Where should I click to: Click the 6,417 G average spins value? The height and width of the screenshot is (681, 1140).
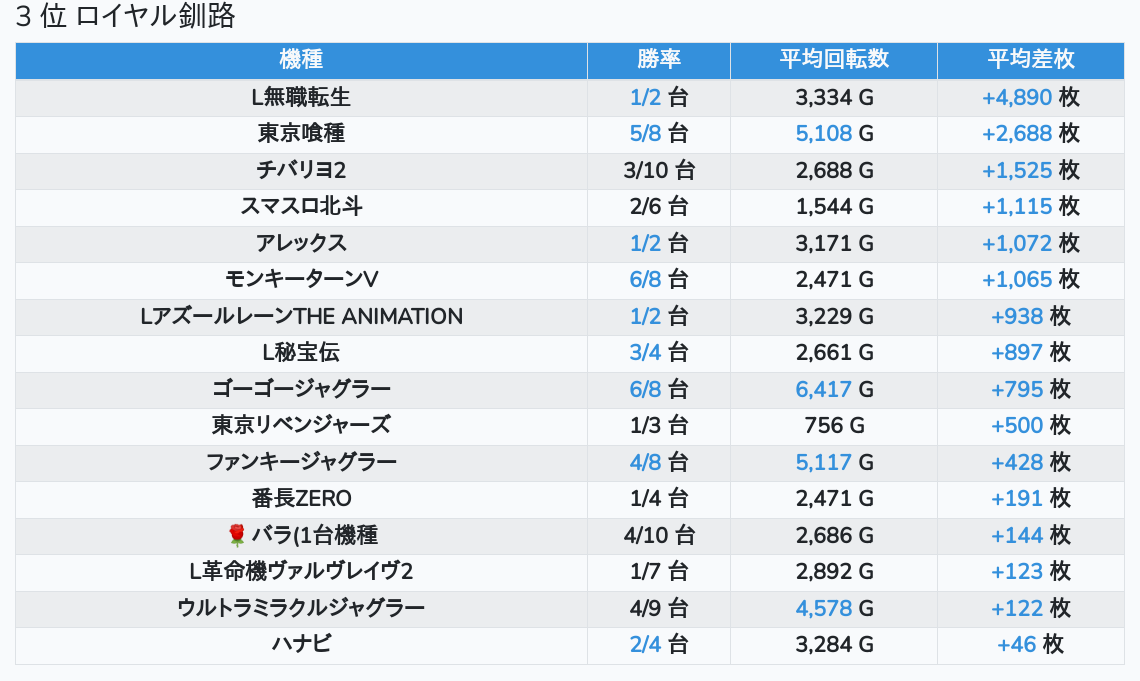pos(834,389)
